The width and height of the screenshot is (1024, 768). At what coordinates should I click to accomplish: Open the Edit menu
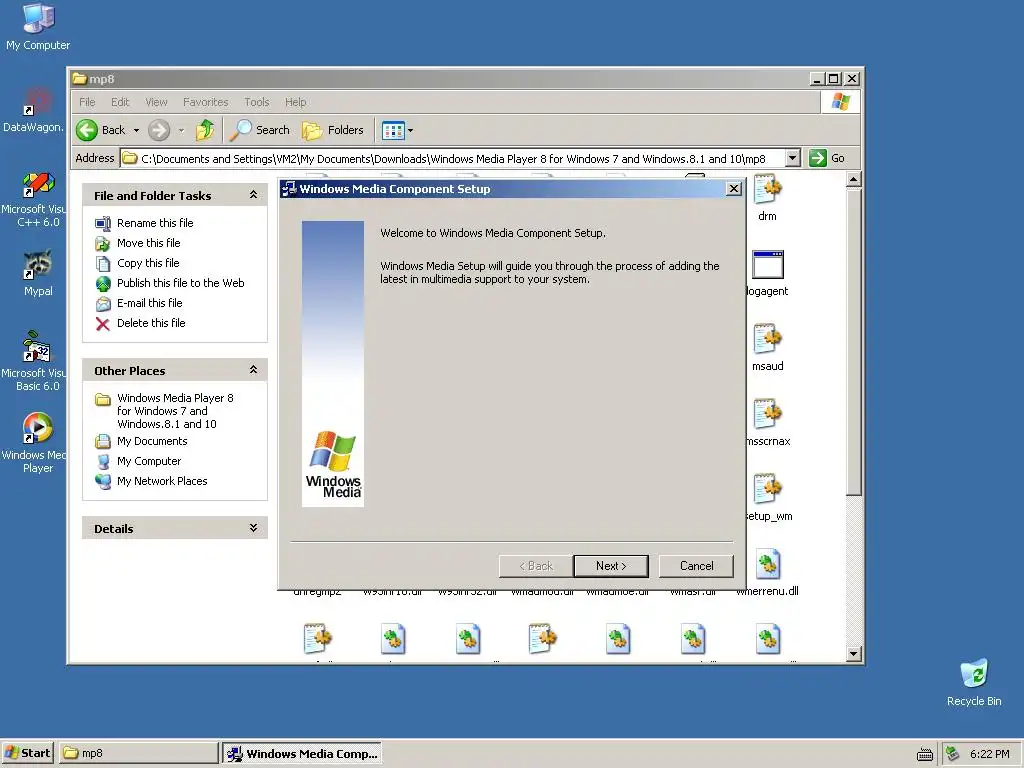[120, 102]
